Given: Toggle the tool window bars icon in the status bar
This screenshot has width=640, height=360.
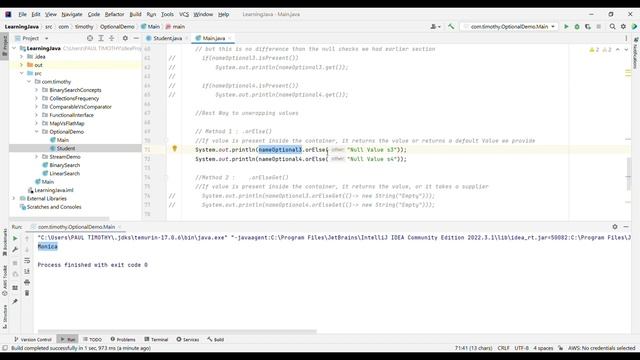Looking at the screenshot, I should click(5, 348).
